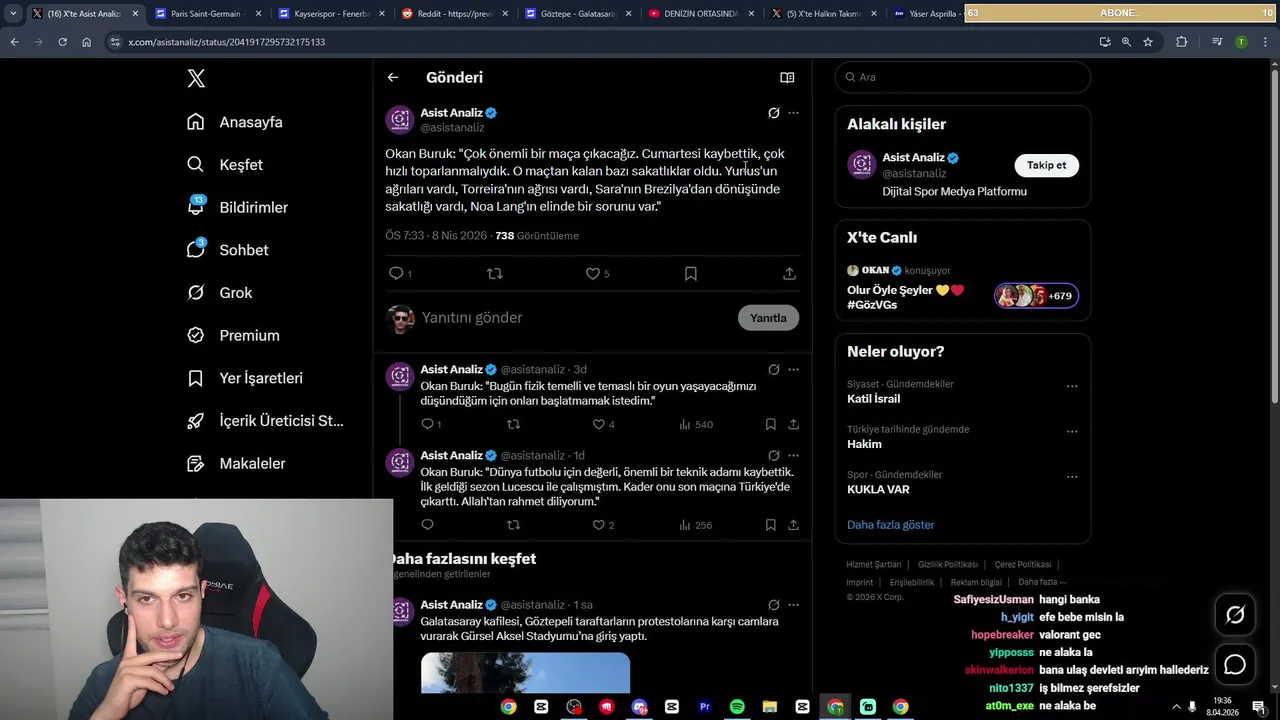
Task: Open Spotify from the taskbar
Action: point(736,707)
